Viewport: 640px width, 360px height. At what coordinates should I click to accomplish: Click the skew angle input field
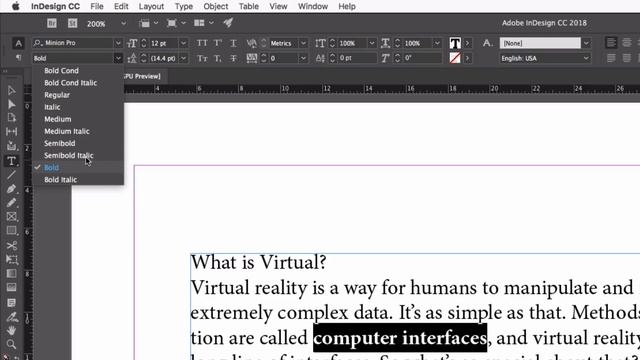[422, 58]
